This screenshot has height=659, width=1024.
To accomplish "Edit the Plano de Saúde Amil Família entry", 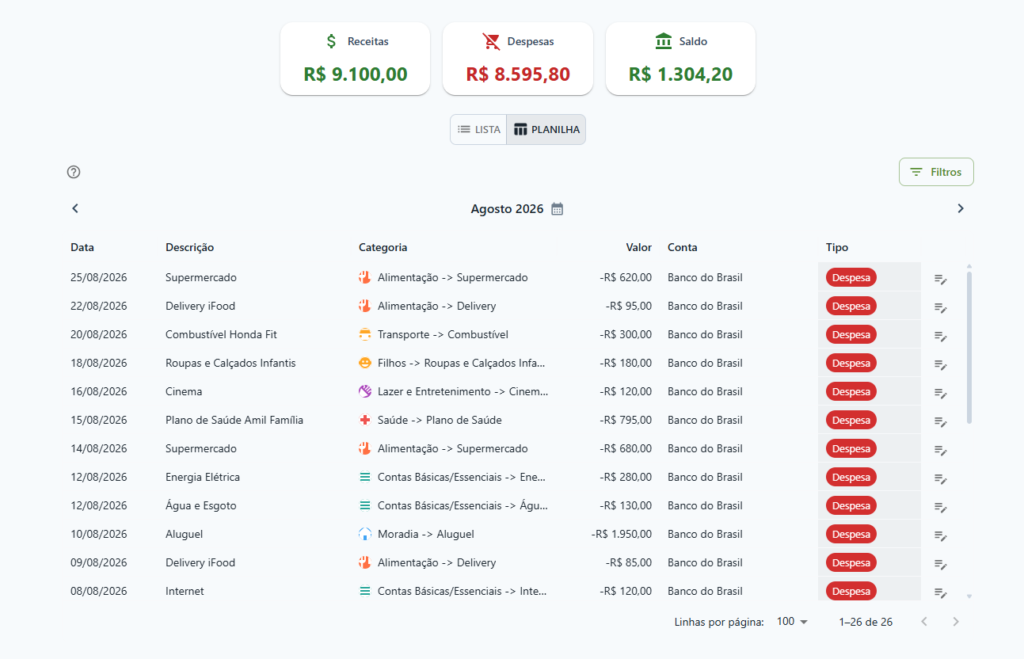I will tap(940, 421).
